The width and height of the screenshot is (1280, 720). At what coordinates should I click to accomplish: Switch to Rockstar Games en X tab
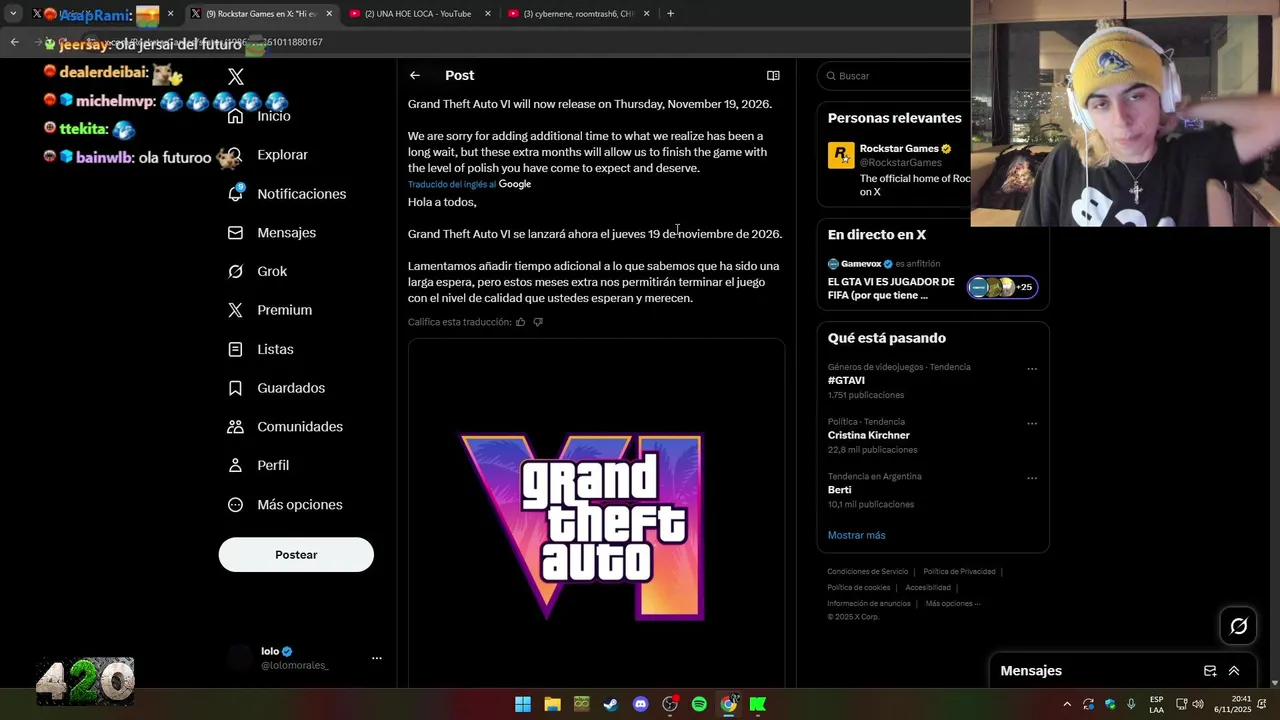(x=261, y=14)
